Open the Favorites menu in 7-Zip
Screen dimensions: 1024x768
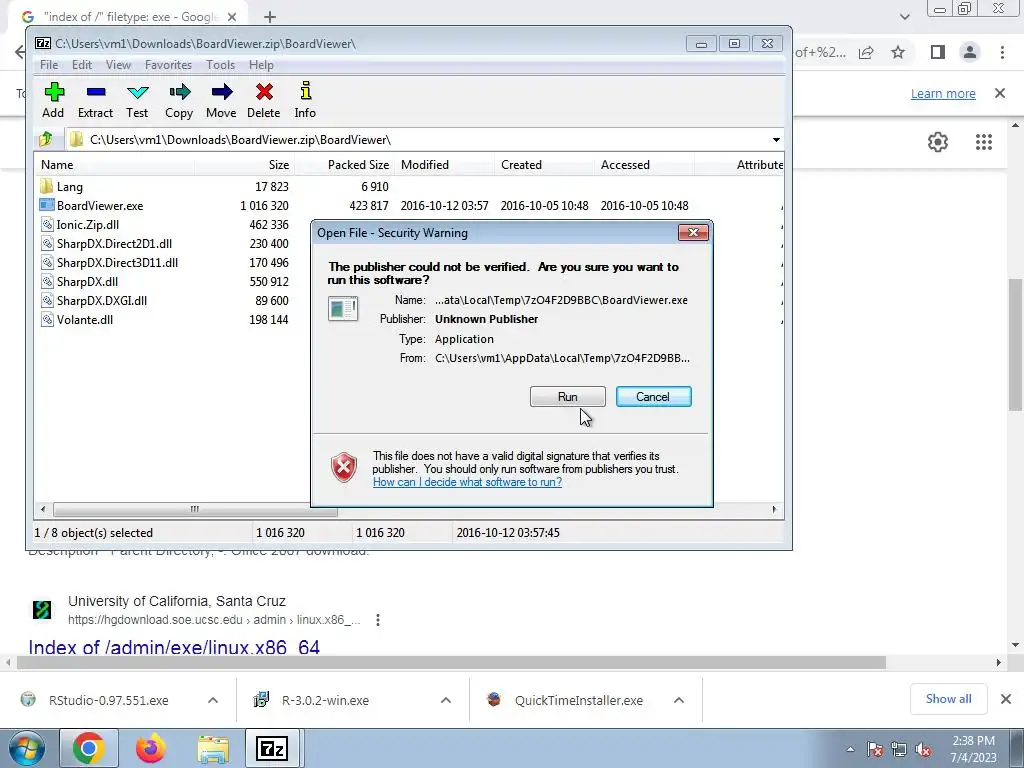[168, 65]
